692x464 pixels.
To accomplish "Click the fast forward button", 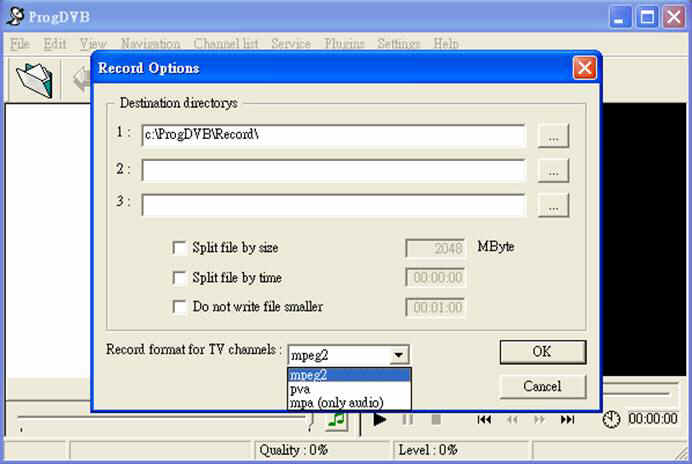I will (x=539, y=419).
